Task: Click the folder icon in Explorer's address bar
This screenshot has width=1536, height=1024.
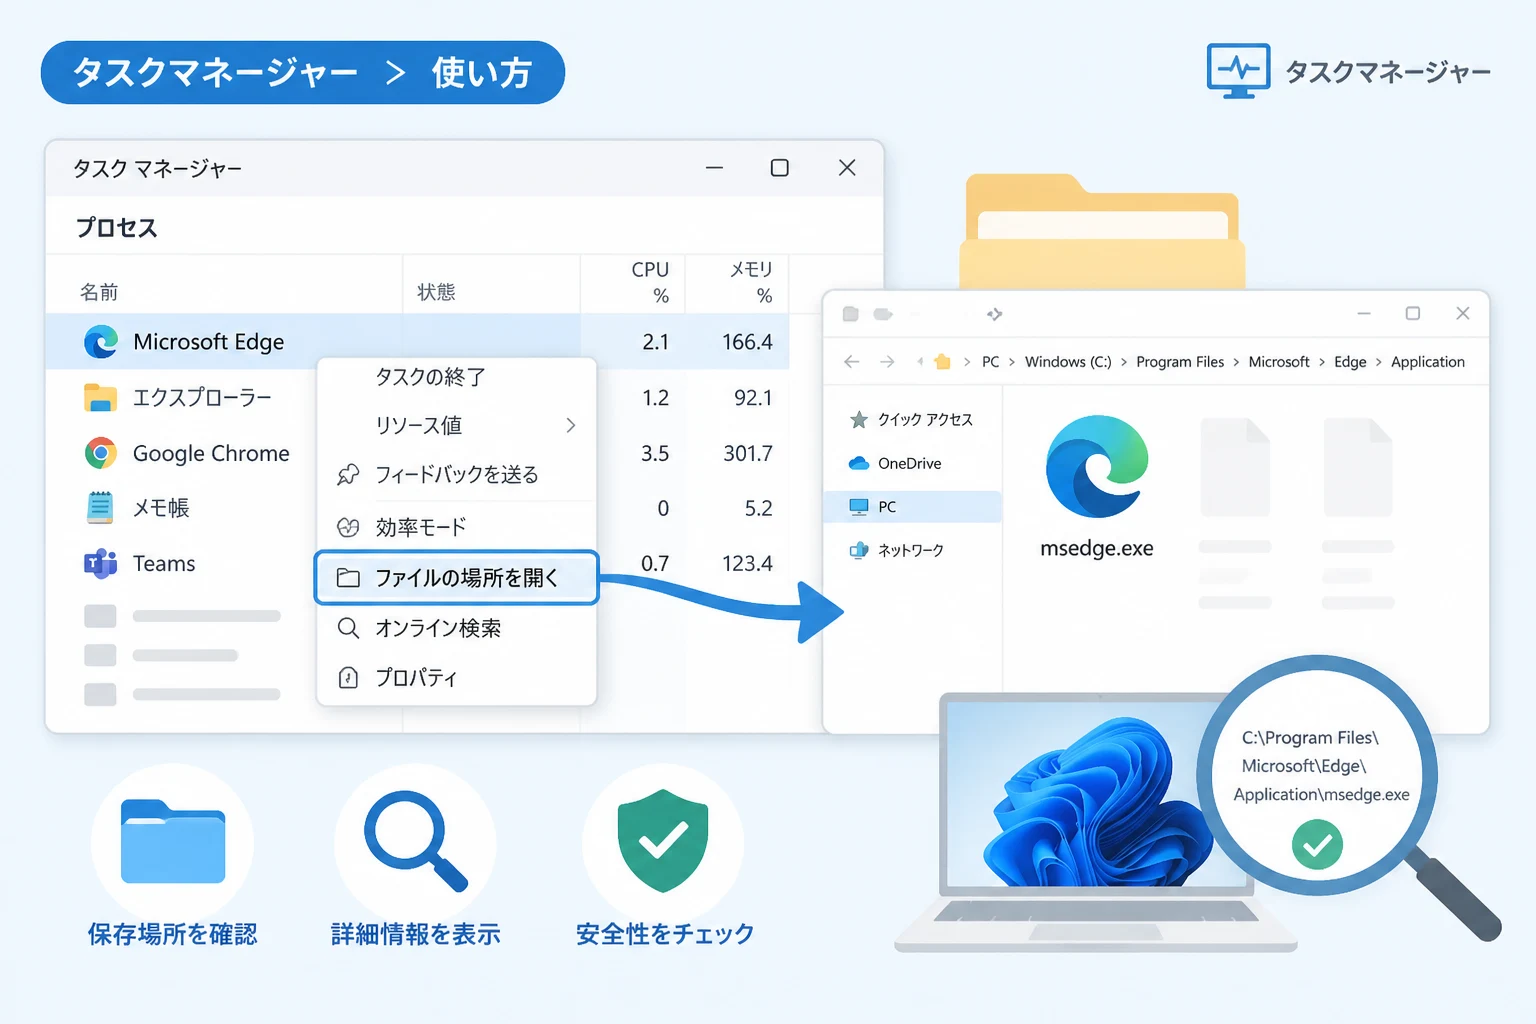Action: [942, 362]
